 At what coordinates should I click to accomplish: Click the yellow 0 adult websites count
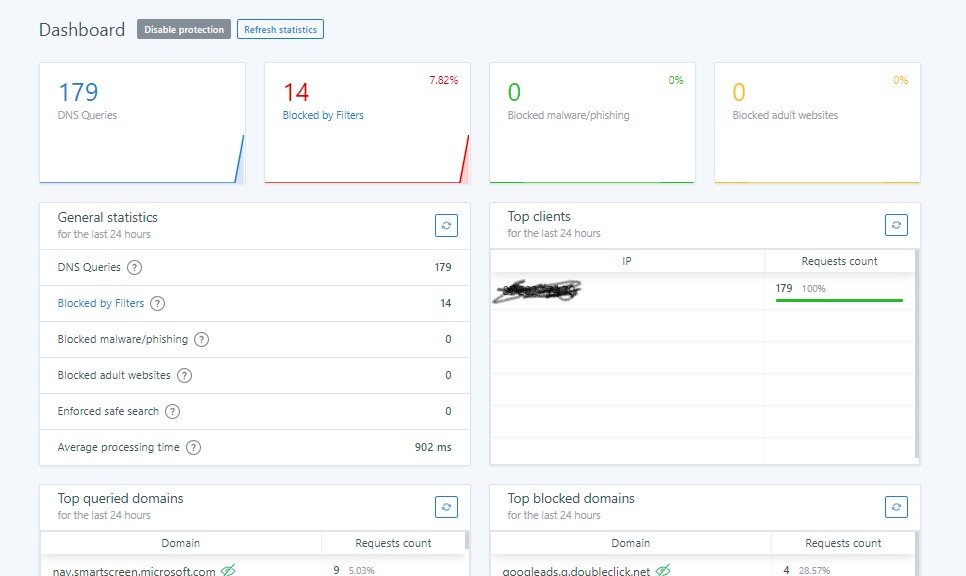click(x=739, y=92)
